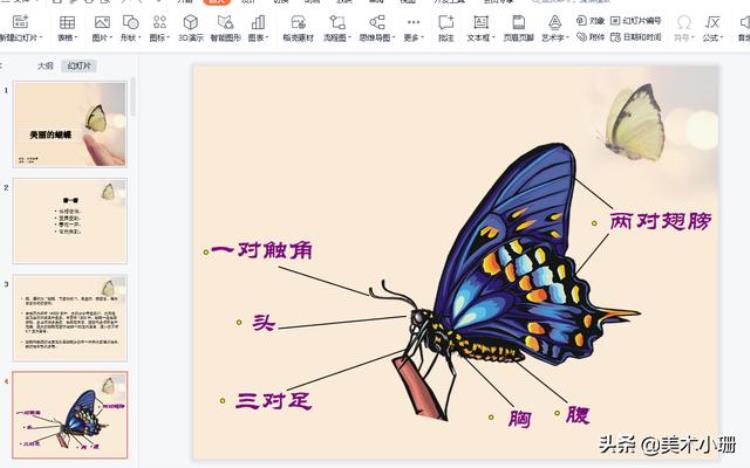
Task: Click the 3D演示 (3D presentation) icon
Action: pyautogui.click(x=190, y=23)
